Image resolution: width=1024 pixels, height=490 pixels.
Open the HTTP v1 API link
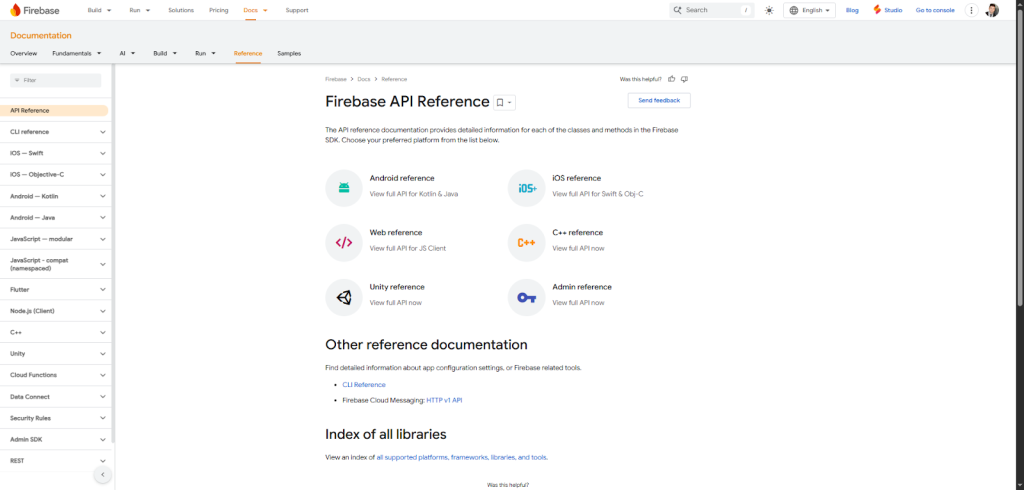coord(444,400)
